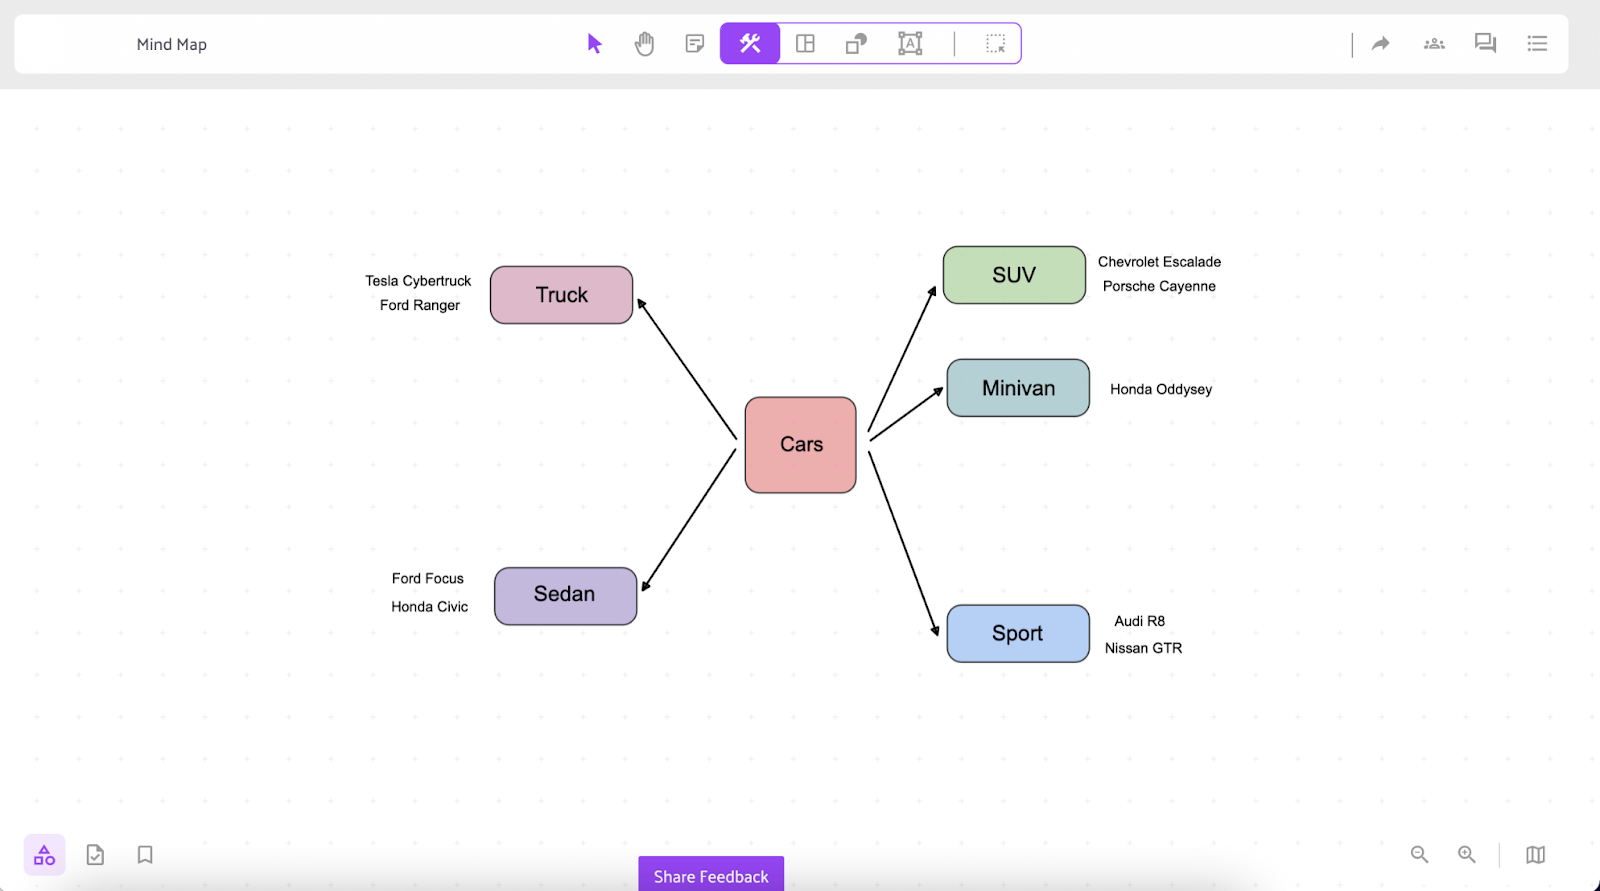
Task: Select the text box tool
Action: coord(910,44)
